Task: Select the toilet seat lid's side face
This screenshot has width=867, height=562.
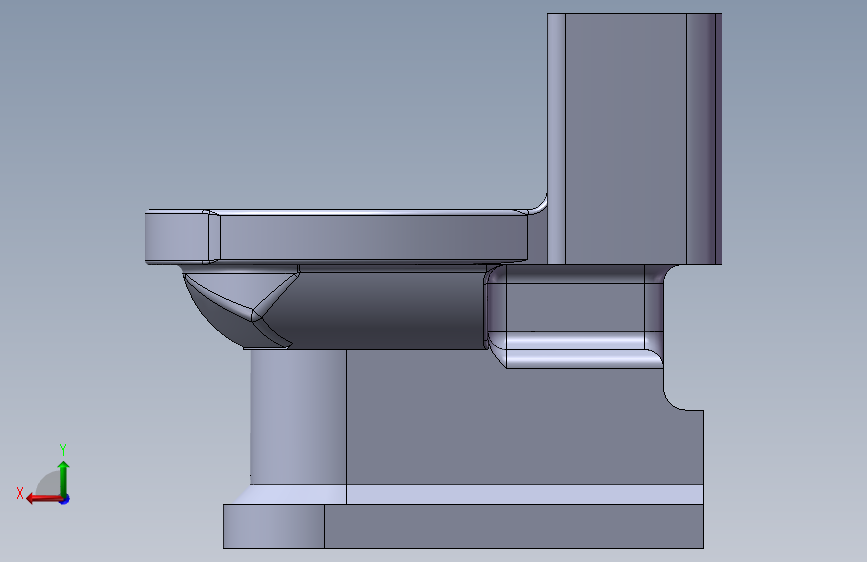Action: tap(373, 238)
